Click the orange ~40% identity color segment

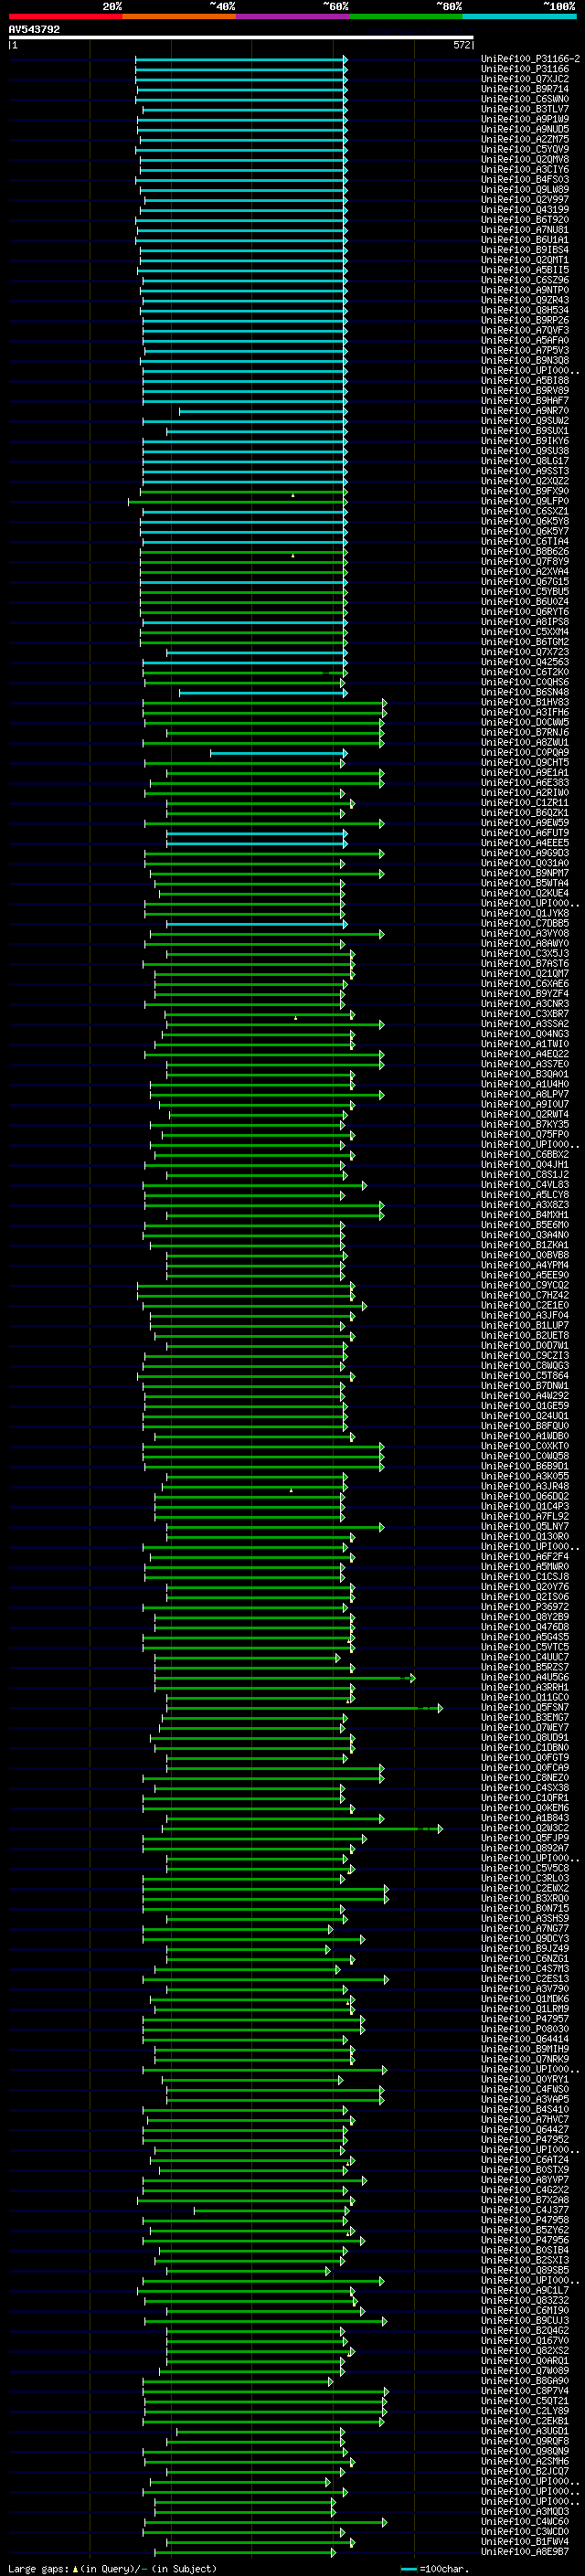[x=179, y=16]
